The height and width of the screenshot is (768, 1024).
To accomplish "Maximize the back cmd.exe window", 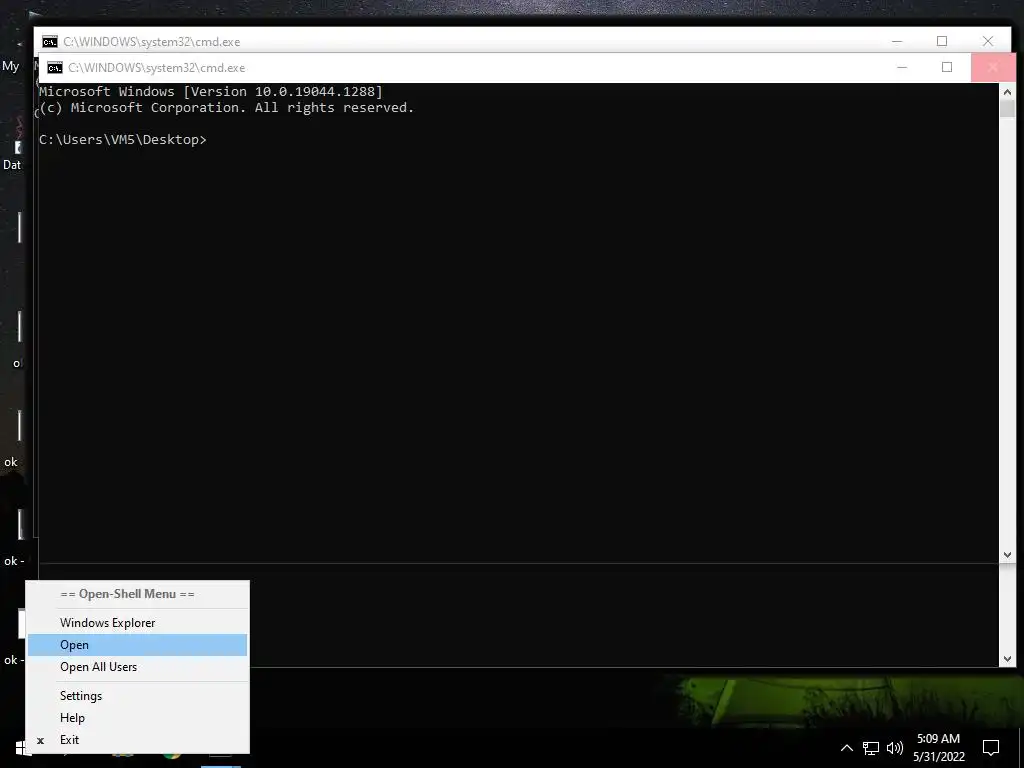I will [942, 41].
